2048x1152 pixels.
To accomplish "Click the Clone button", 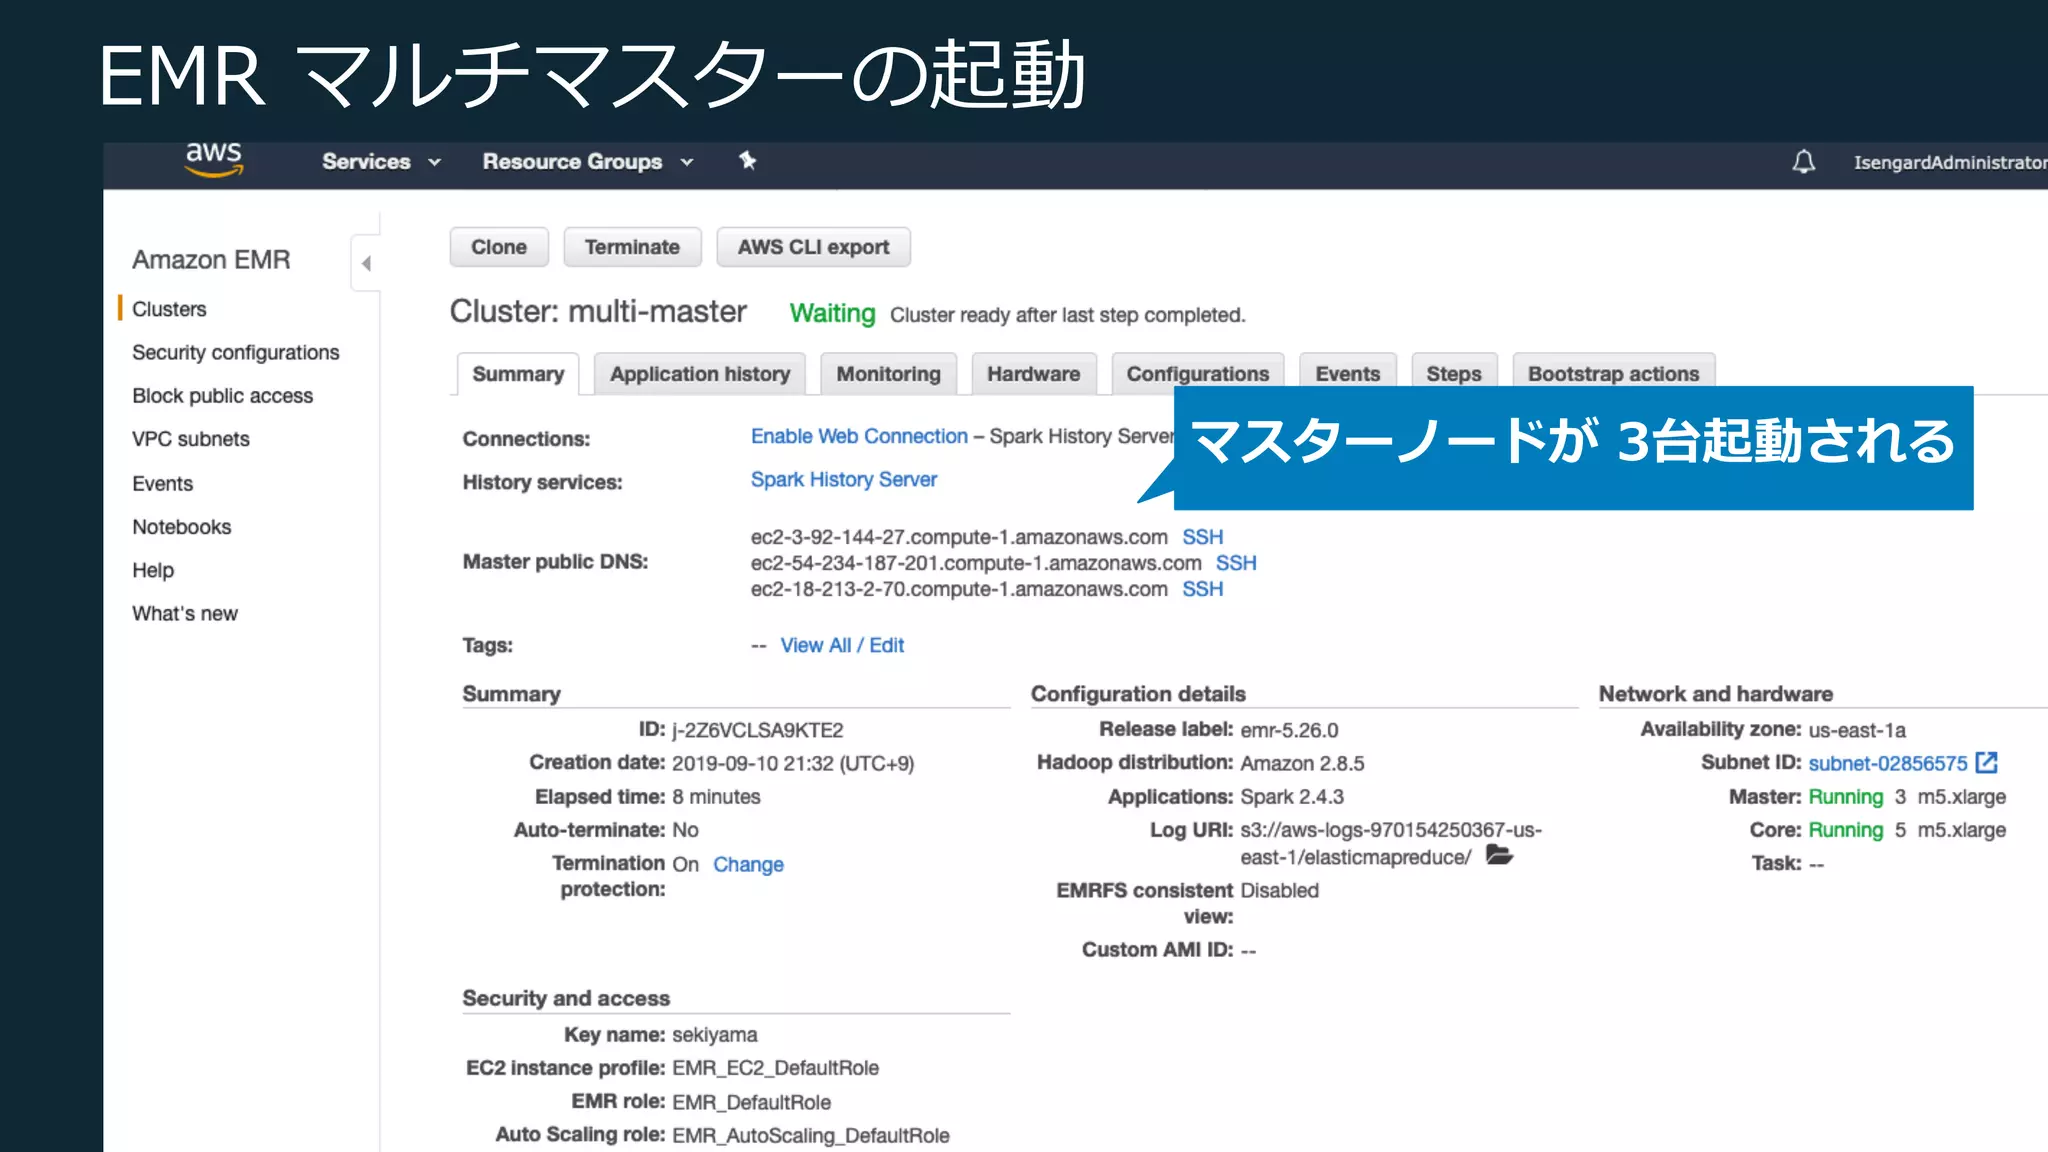I will pos(498,247).
